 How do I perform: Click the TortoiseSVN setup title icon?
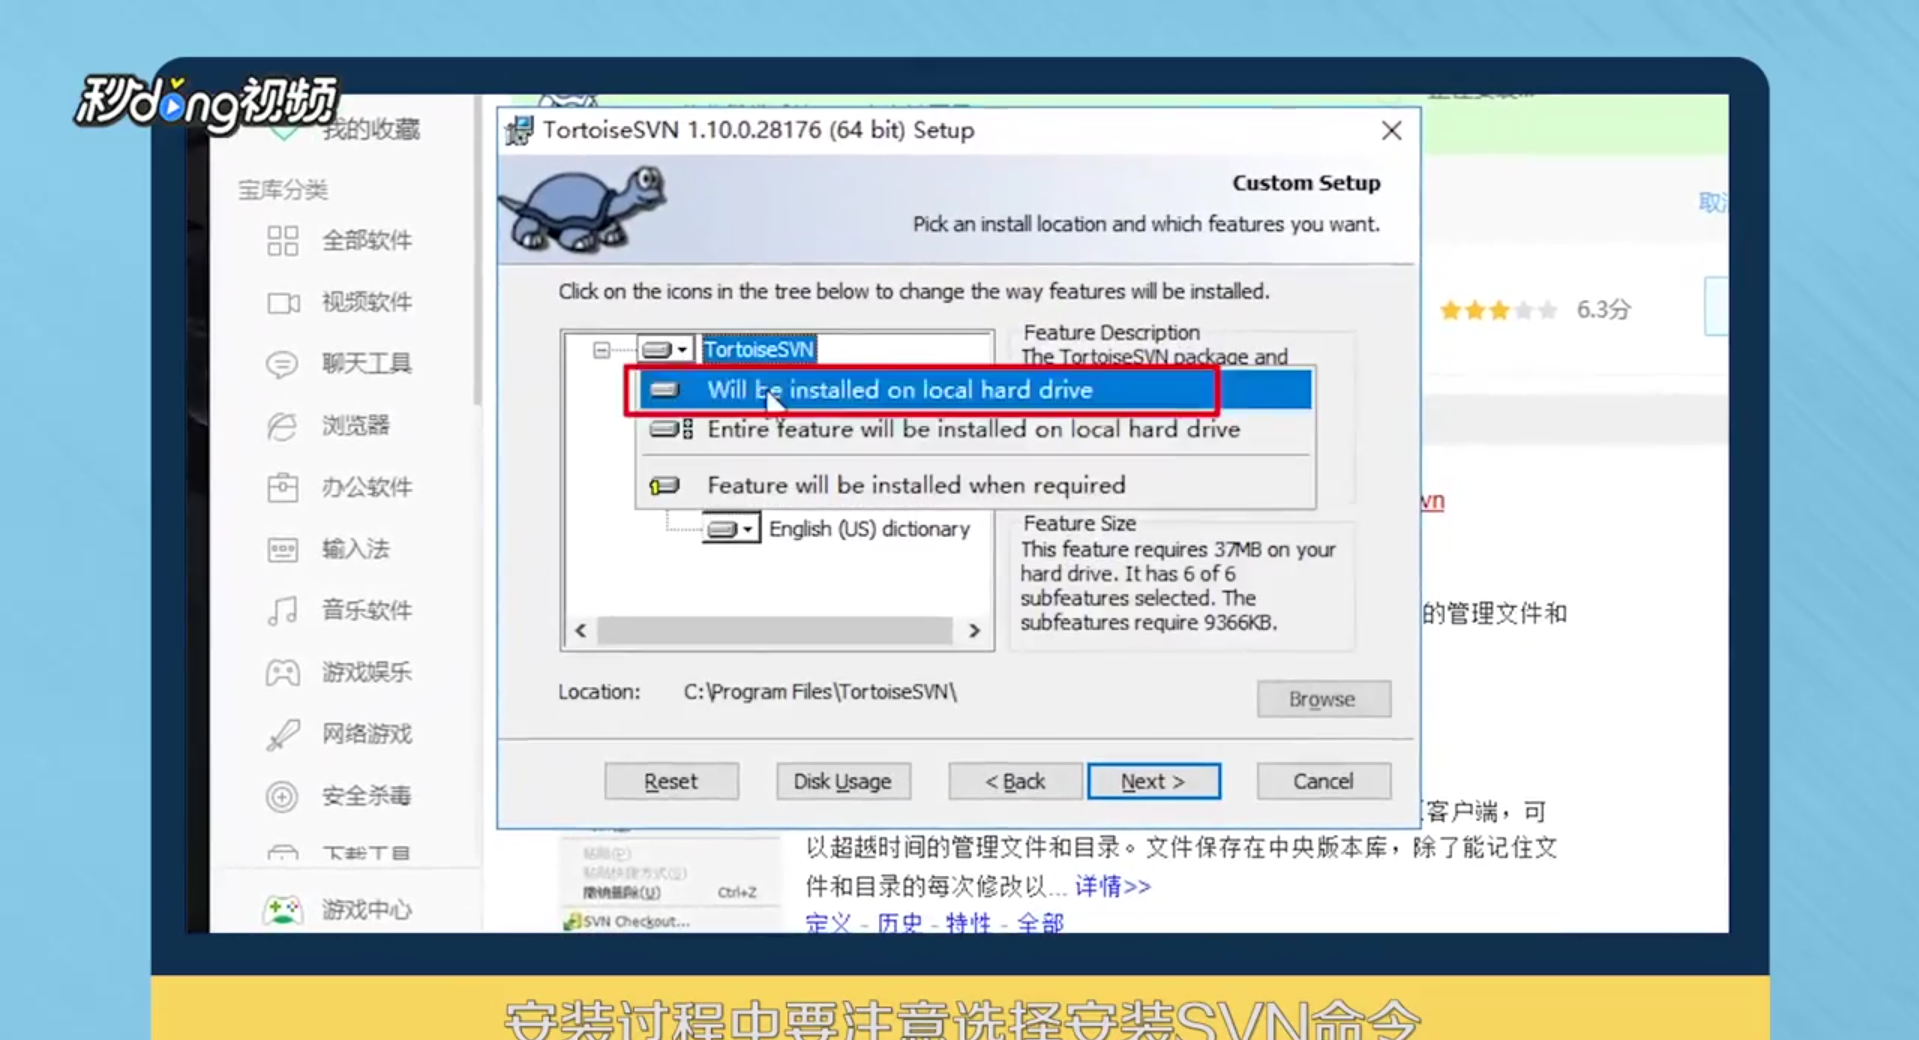coord(519,131)
